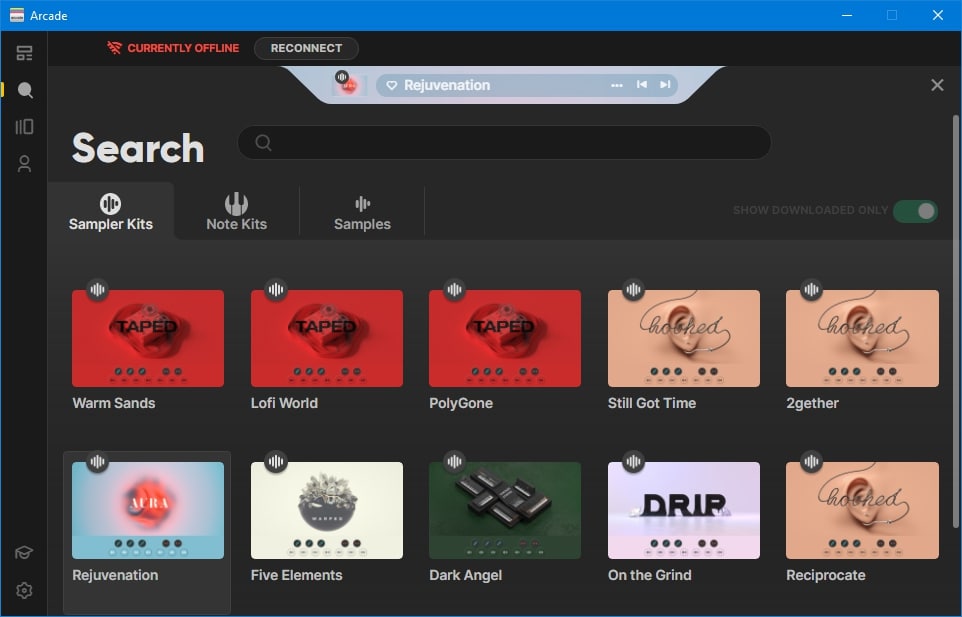Open the Five Elements kit thumbnail
The width and height of the screenshot is (962, 617).
[x=326, y=510]
